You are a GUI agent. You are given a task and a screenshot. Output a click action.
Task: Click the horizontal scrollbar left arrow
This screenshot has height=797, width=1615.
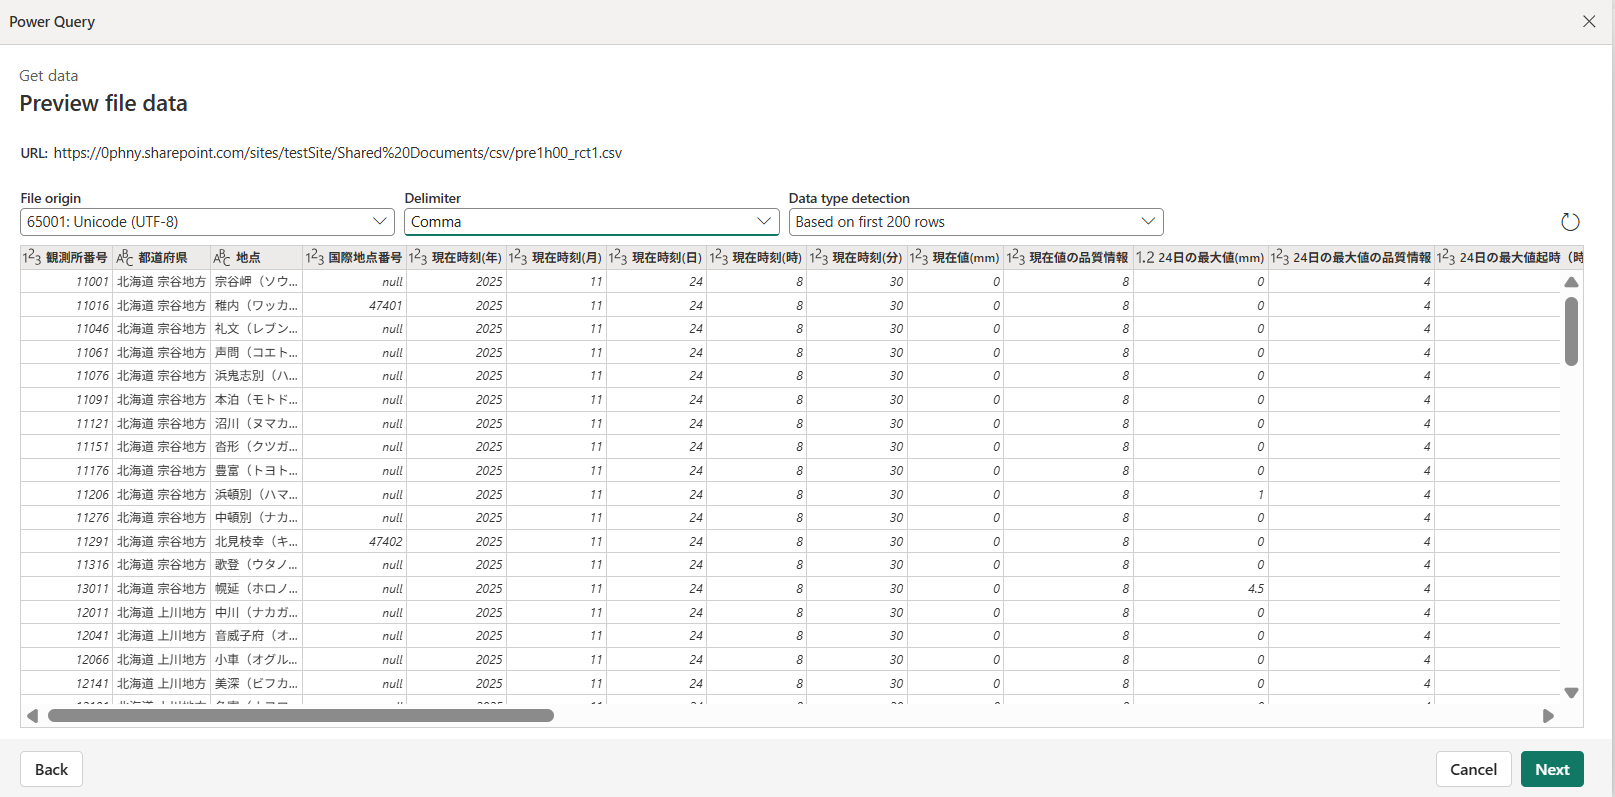[32, 716]
